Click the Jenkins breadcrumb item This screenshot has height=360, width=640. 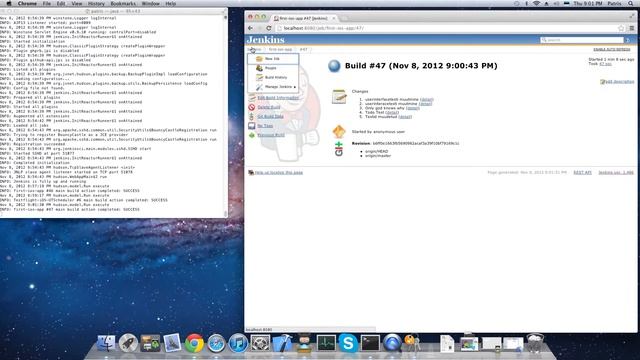[254, 49]
